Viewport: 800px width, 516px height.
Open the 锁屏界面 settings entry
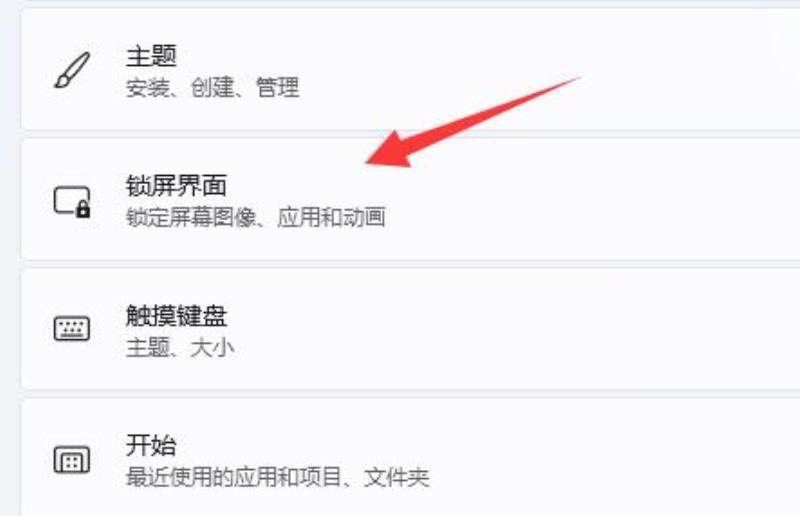point(410,200)
